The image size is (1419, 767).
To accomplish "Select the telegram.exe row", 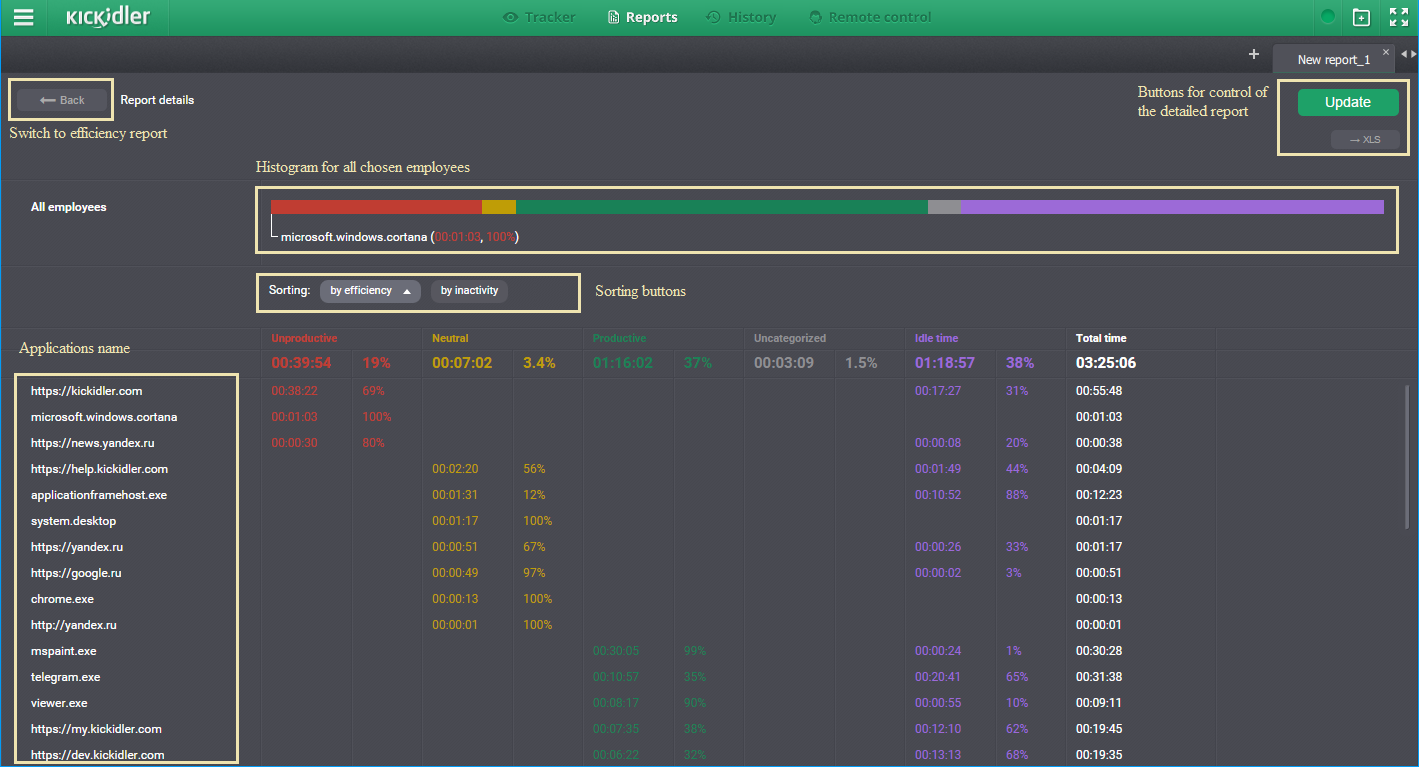I will click(x=66, y=677).
